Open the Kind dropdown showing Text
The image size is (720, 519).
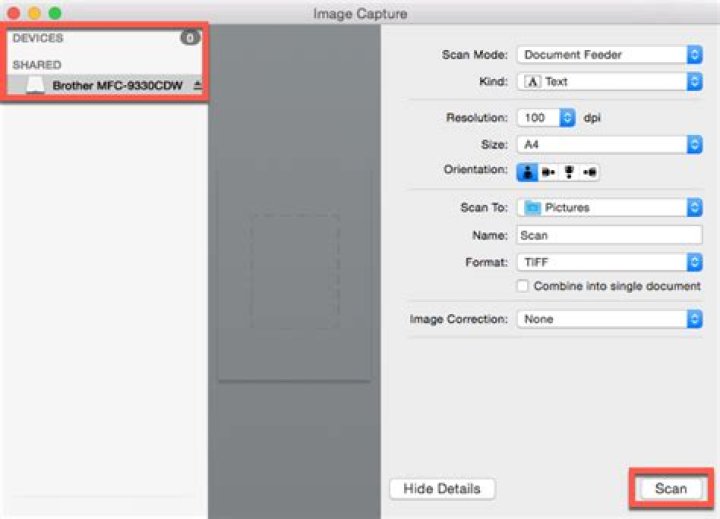[x=609, y=82]
